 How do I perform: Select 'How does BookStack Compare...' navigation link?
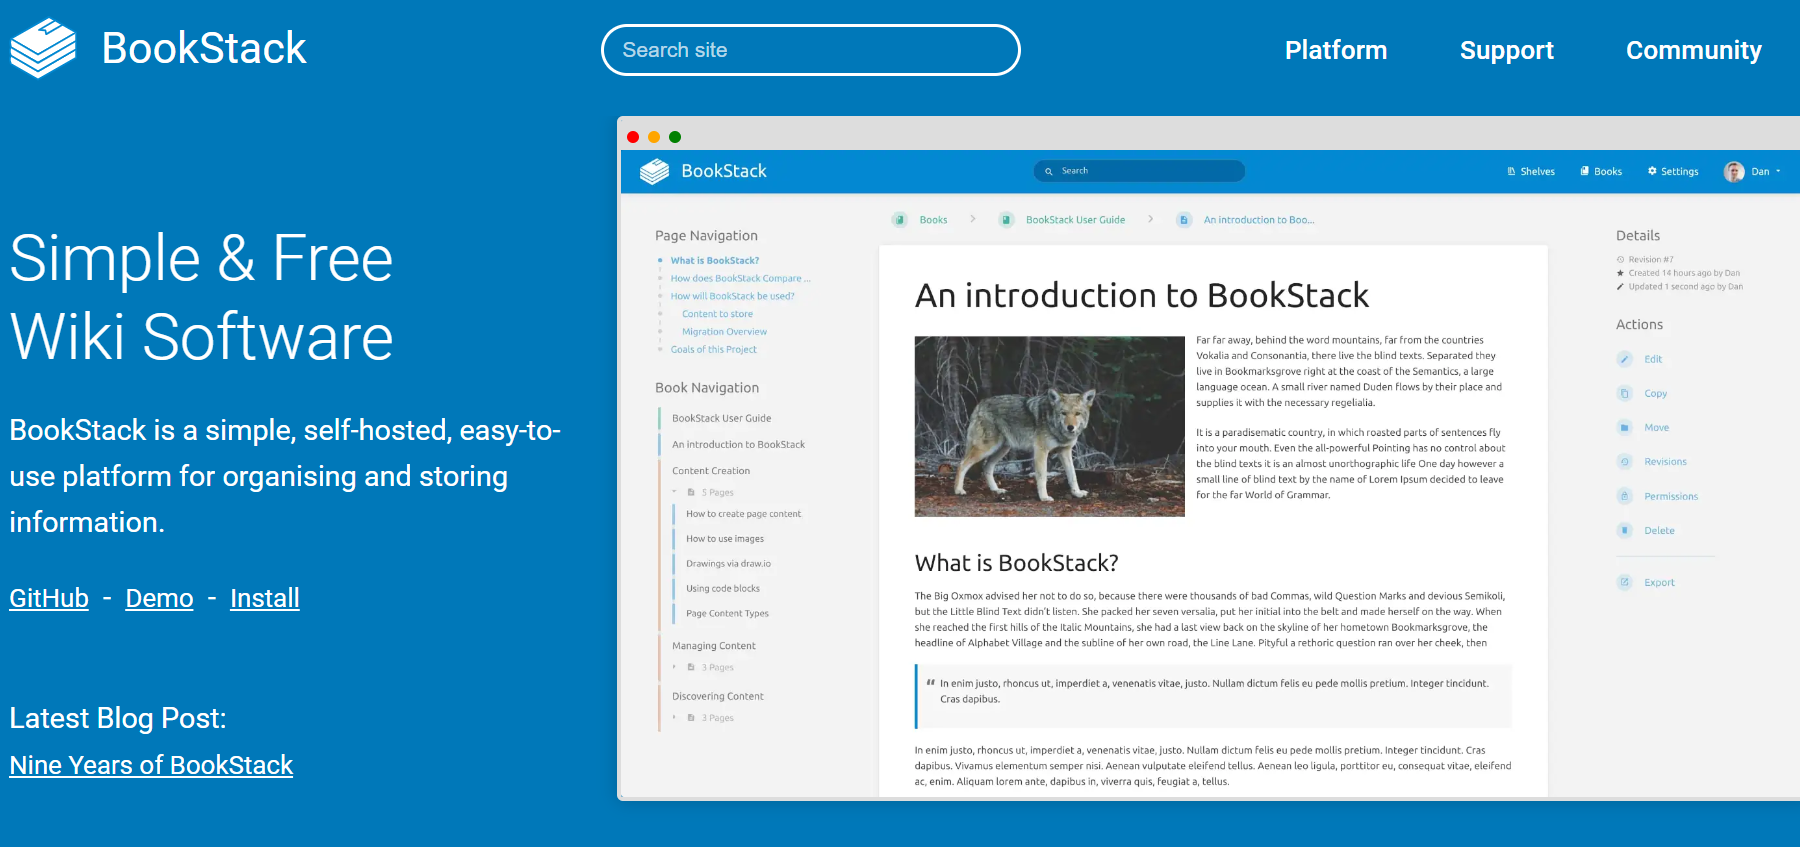(741, 279)
